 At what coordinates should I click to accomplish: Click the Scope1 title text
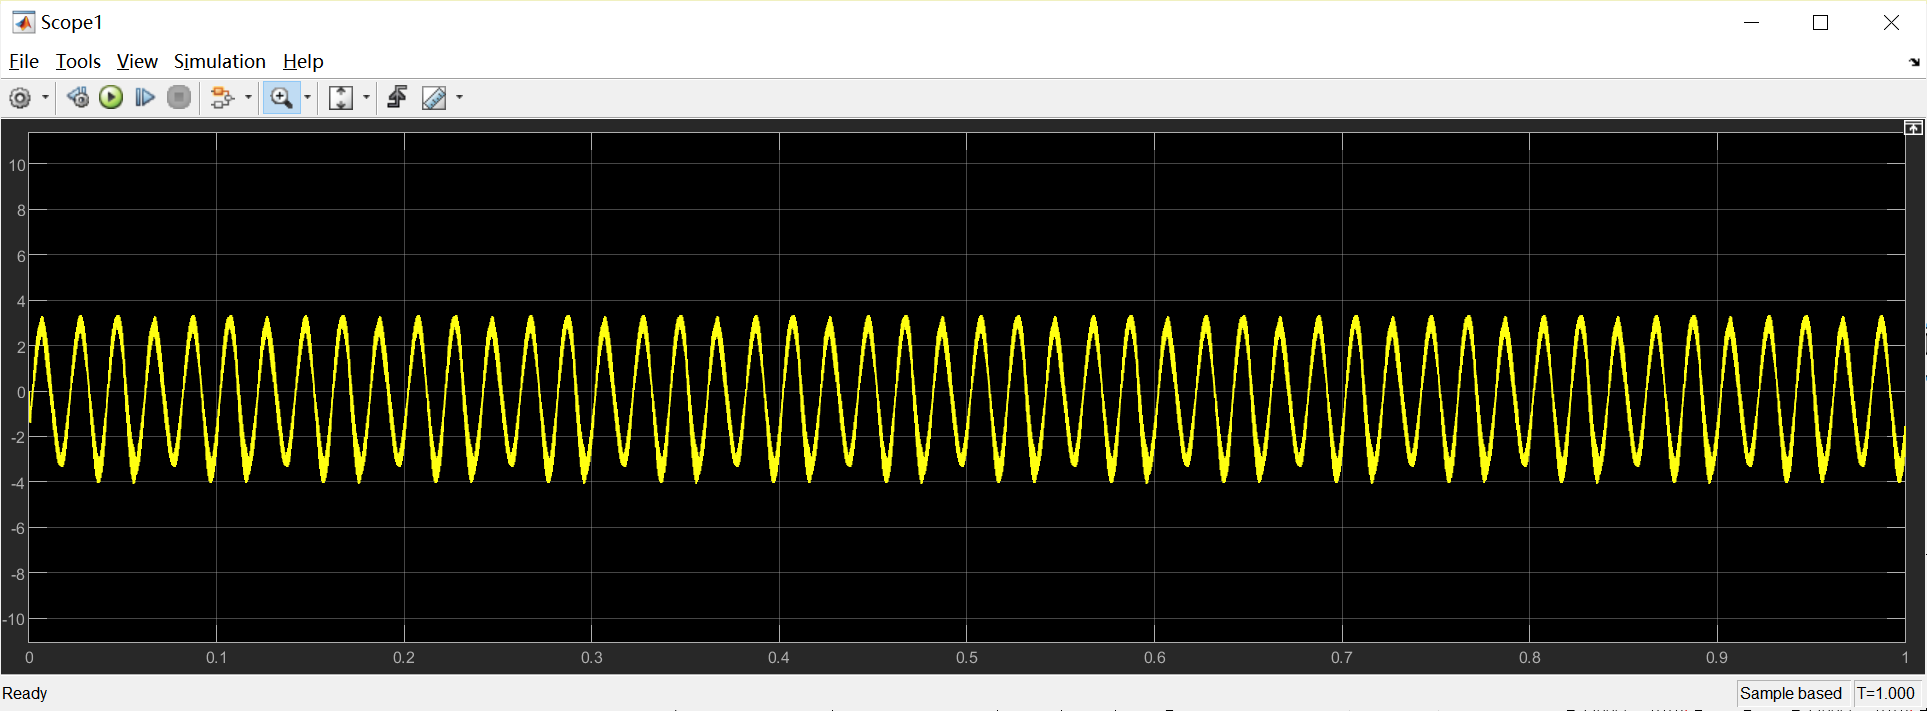click(x=72, y=22)
